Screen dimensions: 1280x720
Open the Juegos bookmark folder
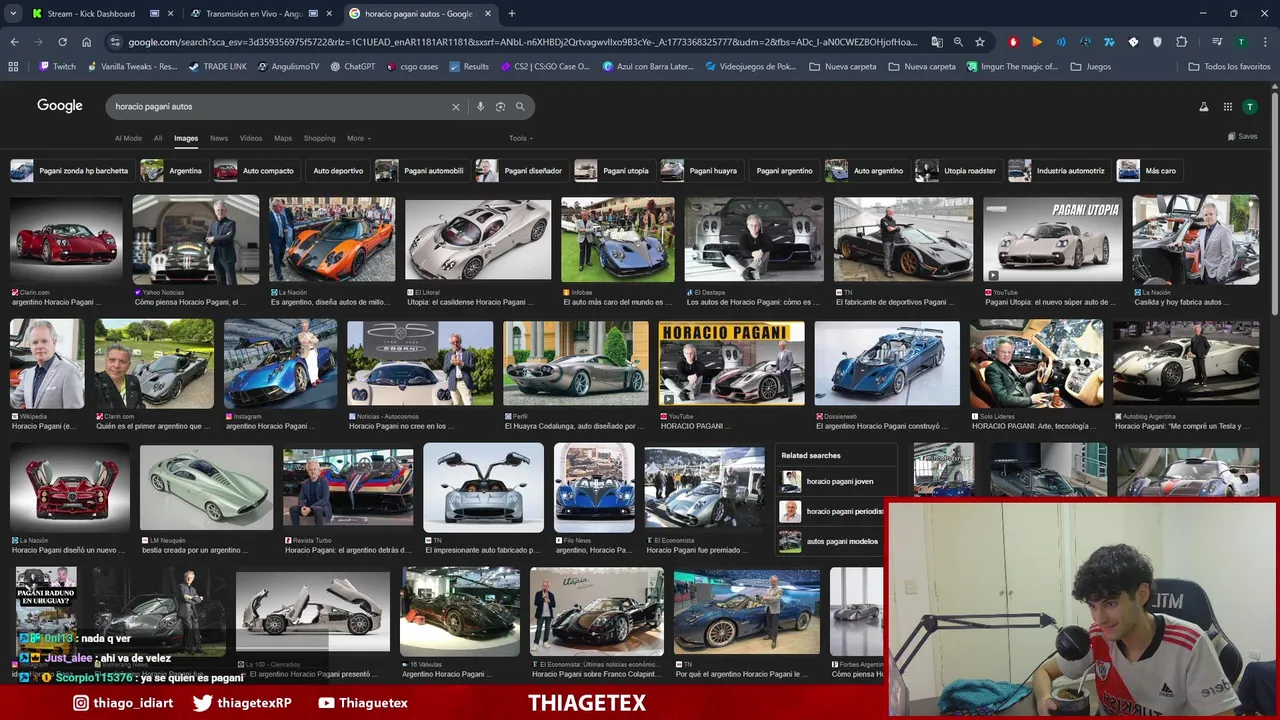pyautogui.click(x=1090, y=66)
